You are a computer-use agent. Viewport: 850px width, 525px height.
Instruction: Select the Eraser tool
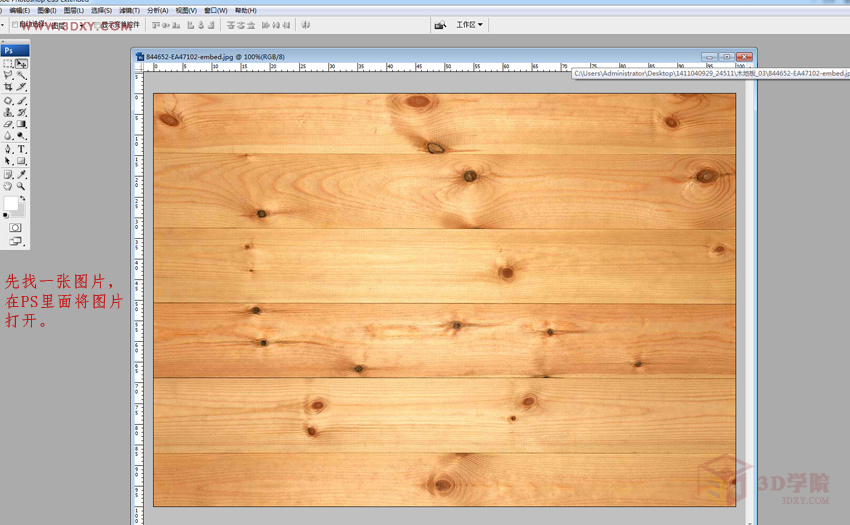click(8, 124)
